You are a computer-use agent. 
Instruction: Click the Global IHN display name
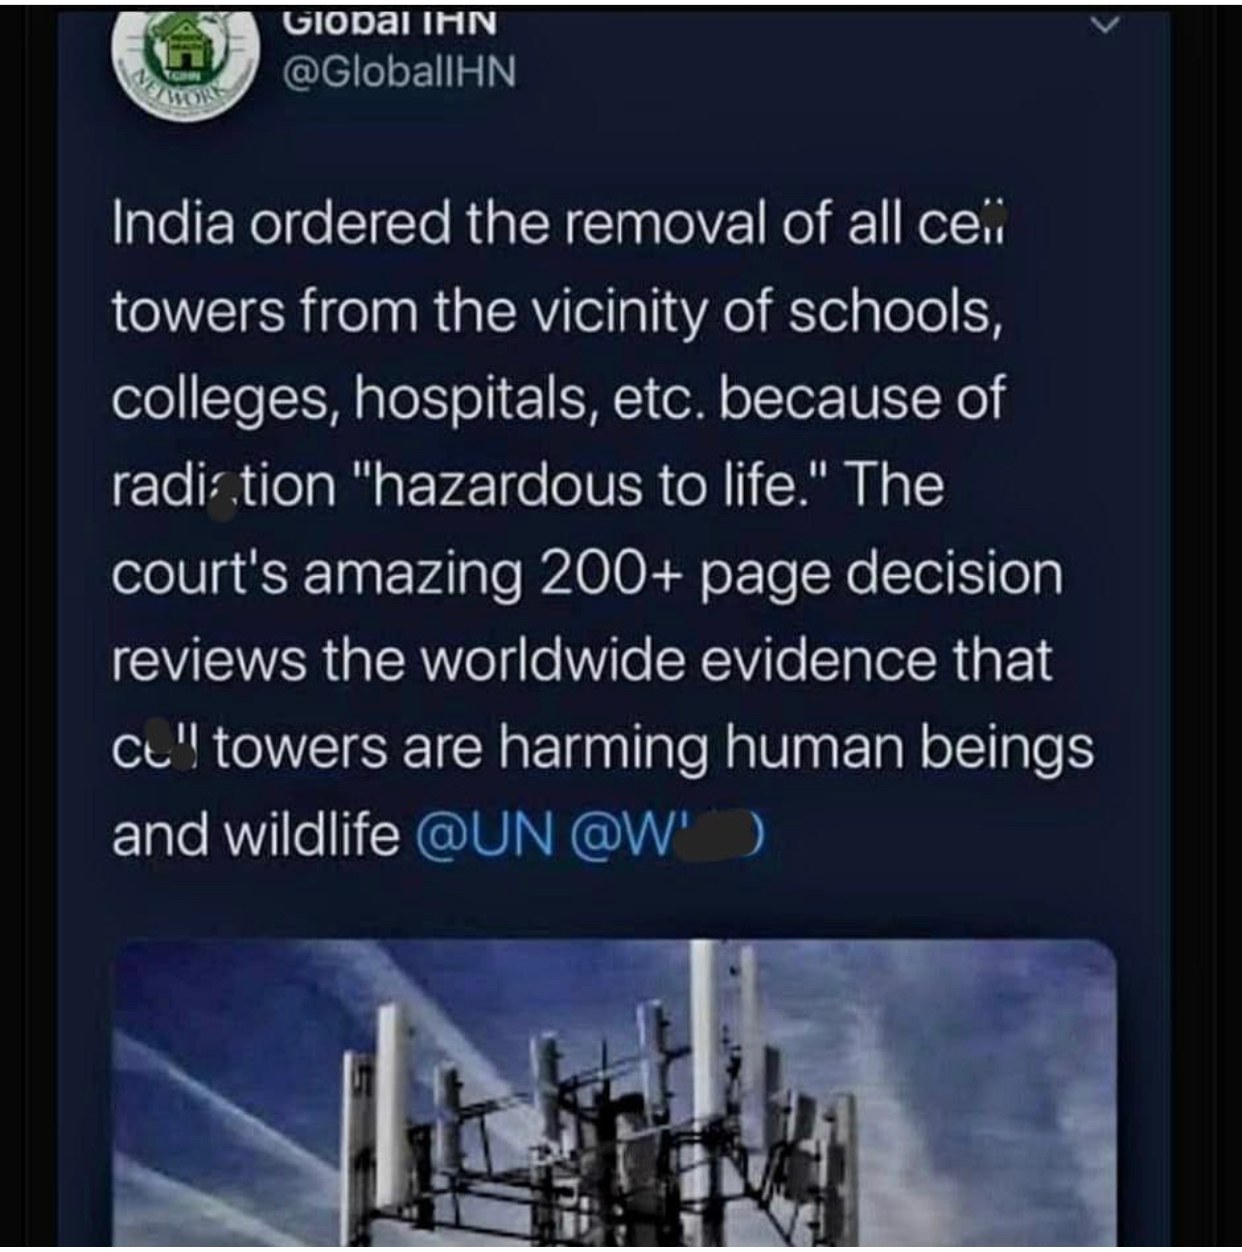[391, 22]
